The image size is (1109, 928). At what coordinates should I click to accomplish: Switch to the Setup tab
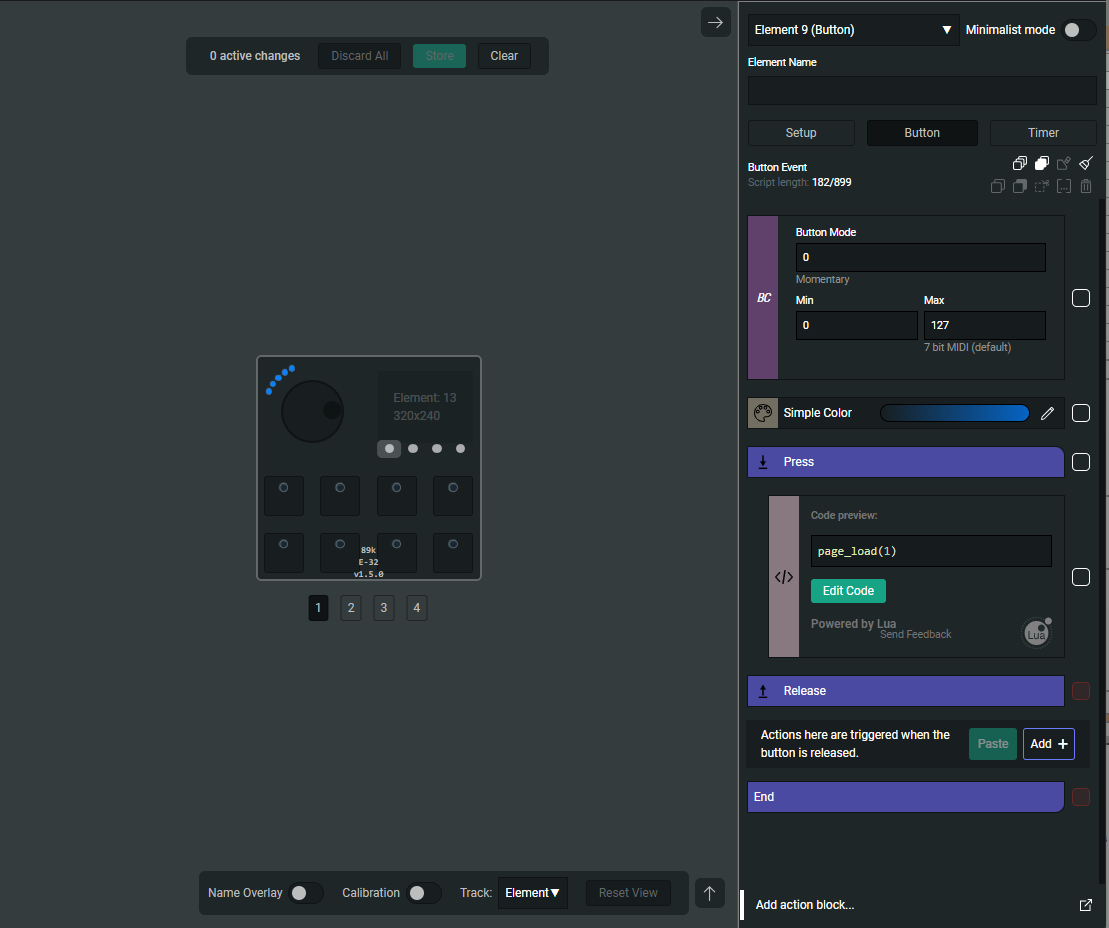point(801,133)
